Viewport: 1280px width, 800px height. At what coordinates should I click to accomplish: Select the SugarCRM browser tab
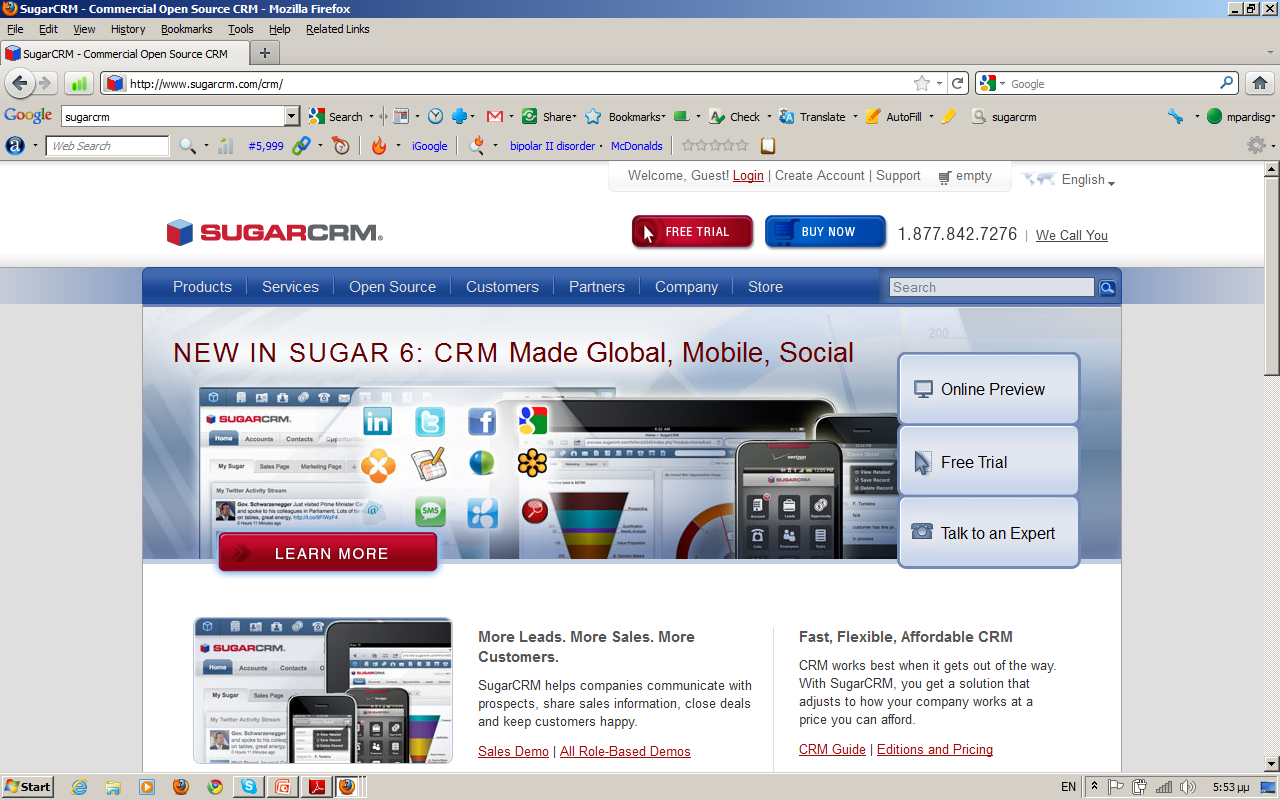pos(124,54)
